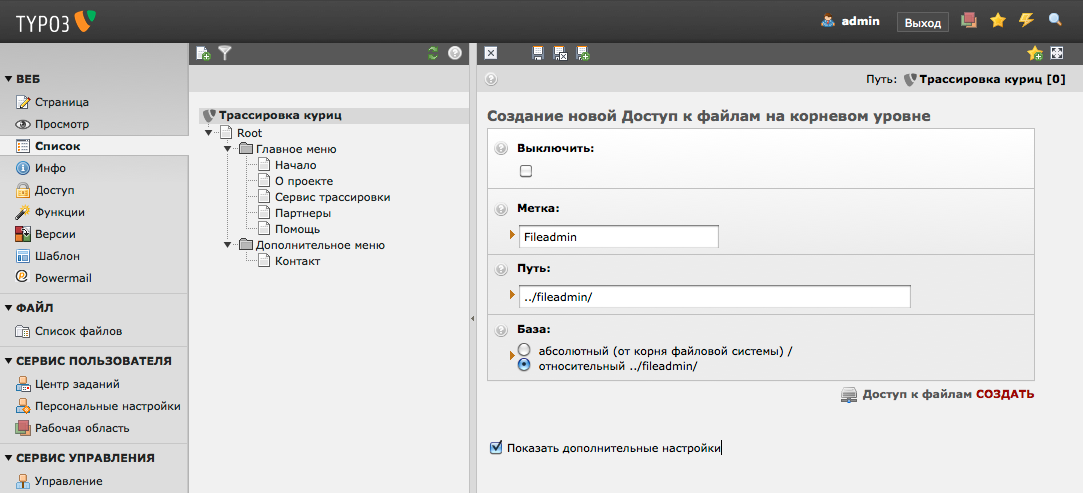Collapse the Дополнительное меню tree folder
1083x493 pixels.
pyautogui.click(x=229, y=245)
